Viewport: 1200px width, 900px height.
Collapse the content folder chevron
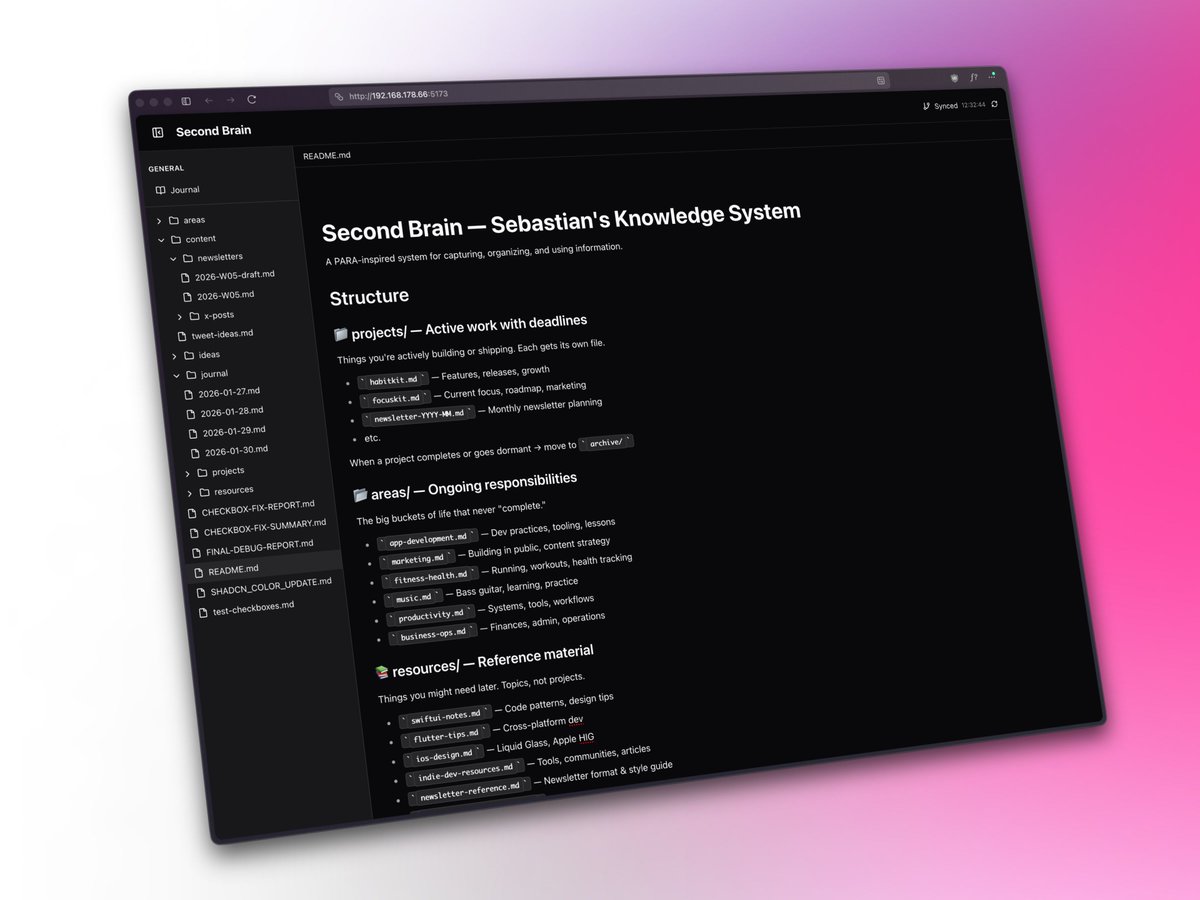tap(161, 240)
